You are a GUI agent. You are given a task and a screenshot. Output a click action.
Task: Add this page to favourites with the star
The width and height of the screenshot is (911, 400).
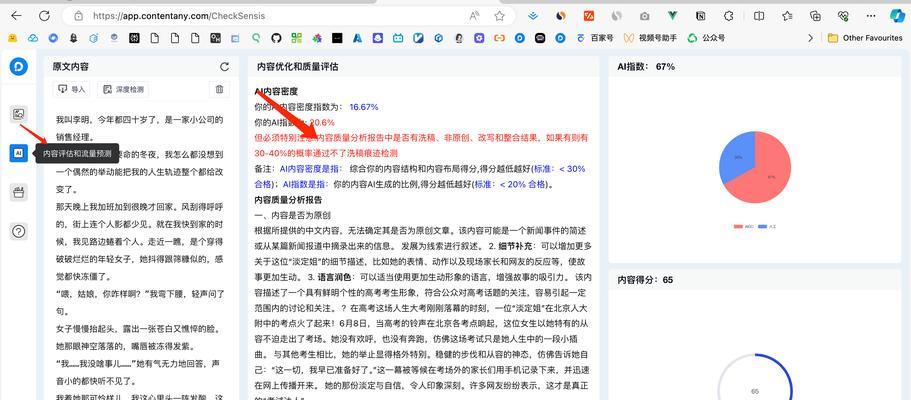tap(499, 16)
